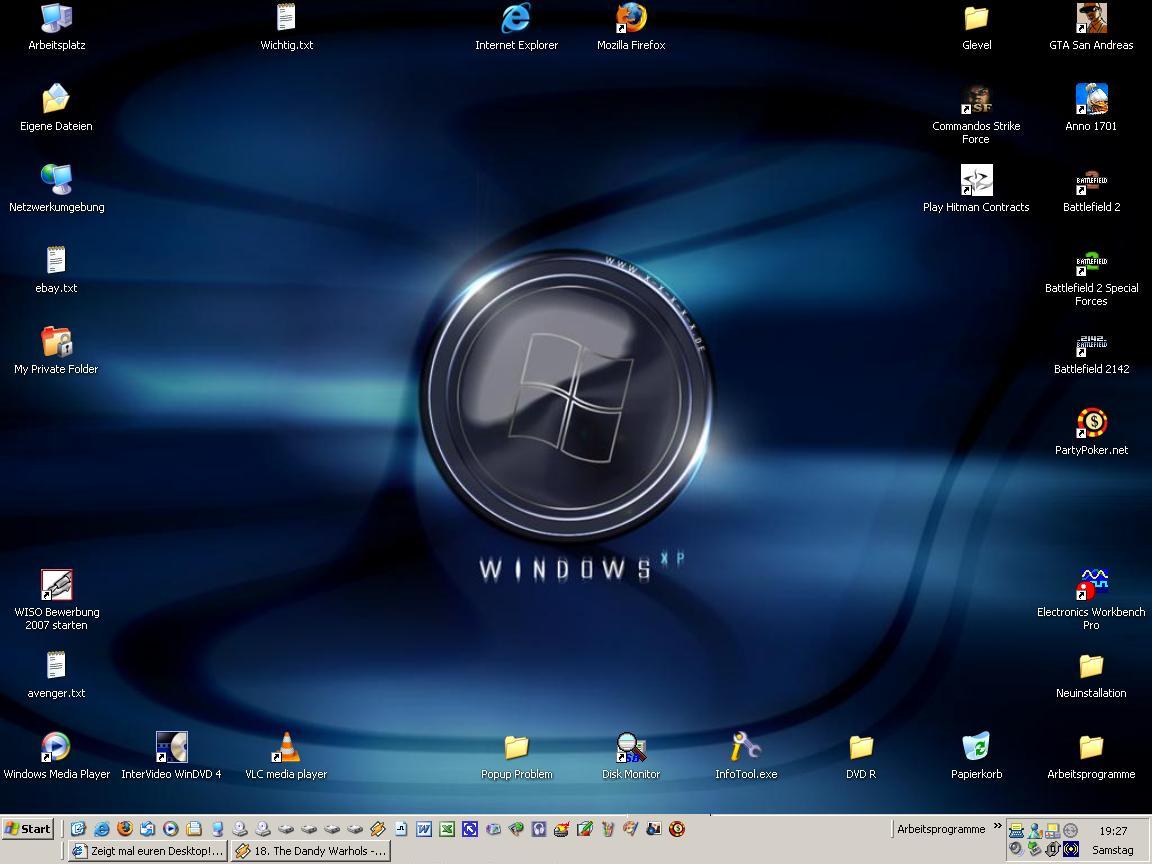
Task: Launch Internet Explorer from quick launch
Action: tap(101, 829)
